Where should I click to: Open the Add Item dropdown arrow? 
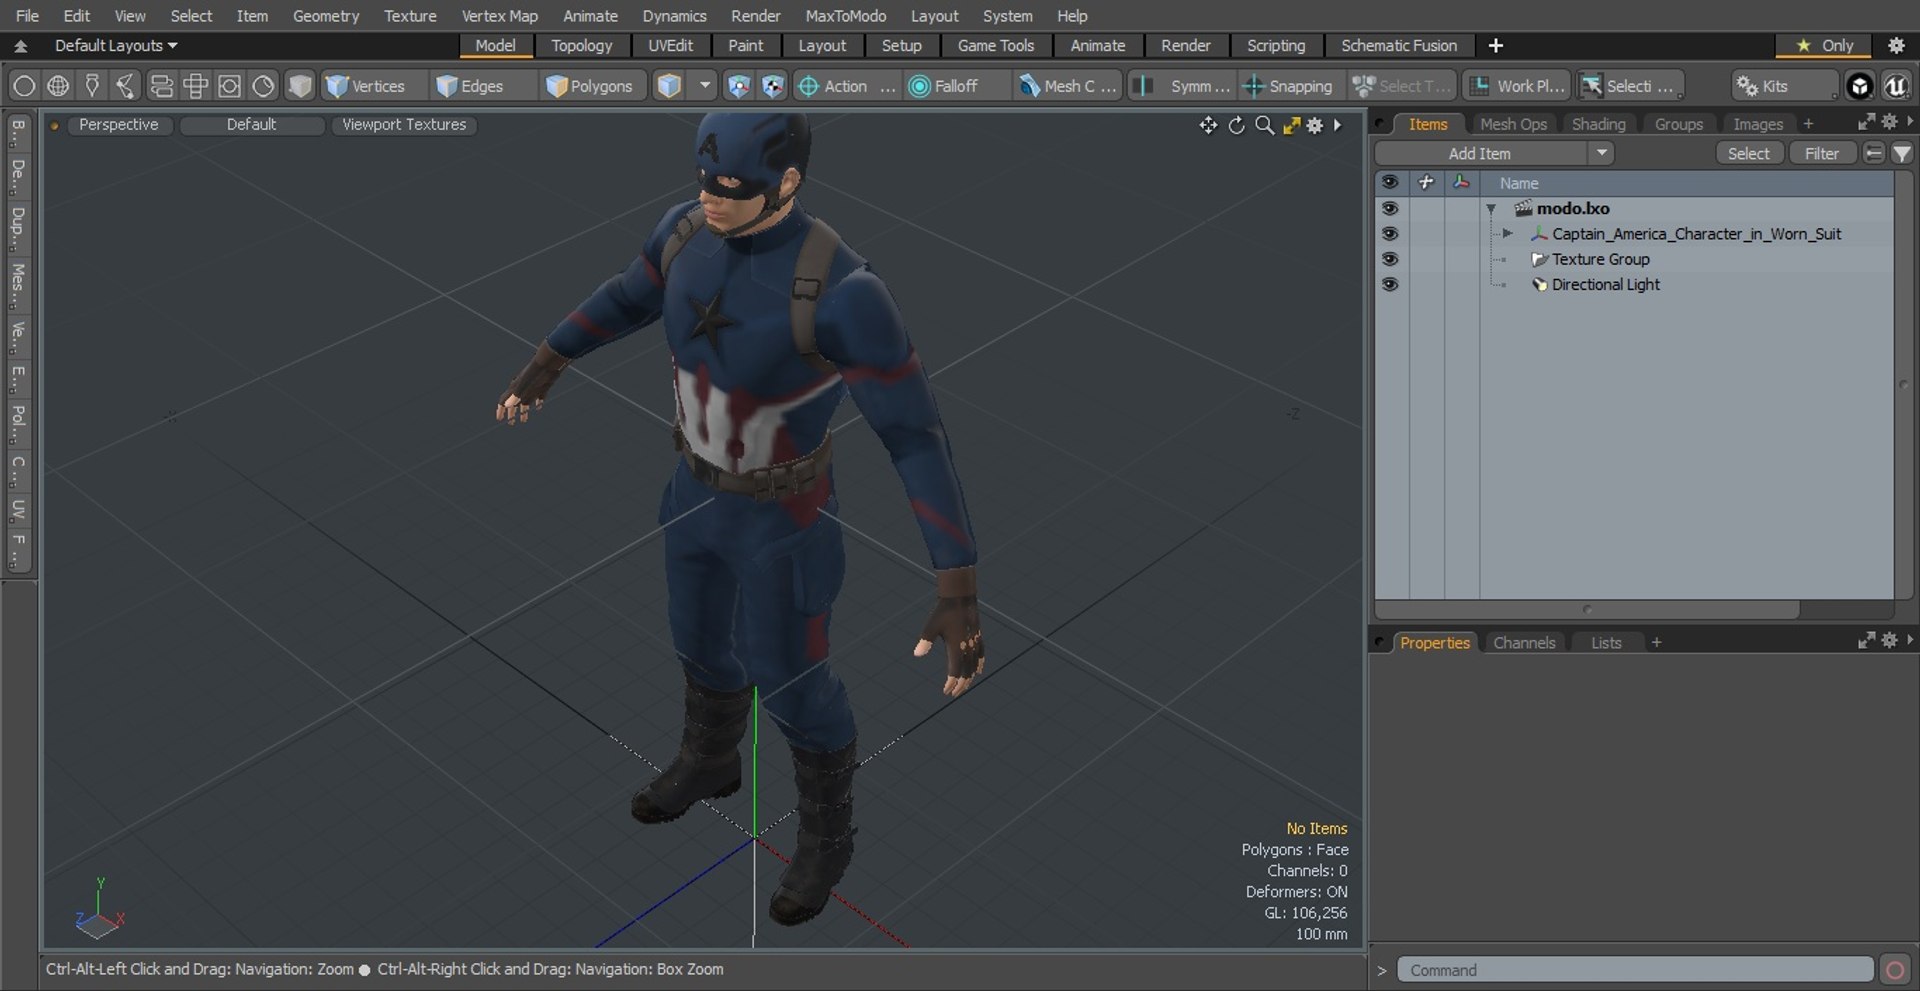coord(1601,153)
